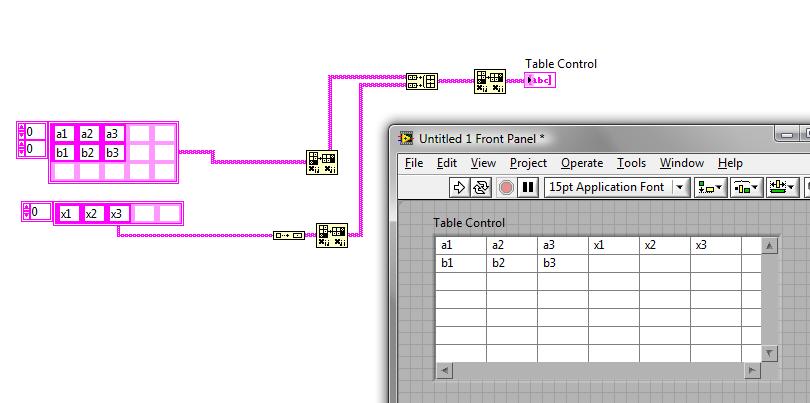810x403 pixels.
Task: Select the Transpose 2D Array node near Table Control
Action: [x=490, y=81]
